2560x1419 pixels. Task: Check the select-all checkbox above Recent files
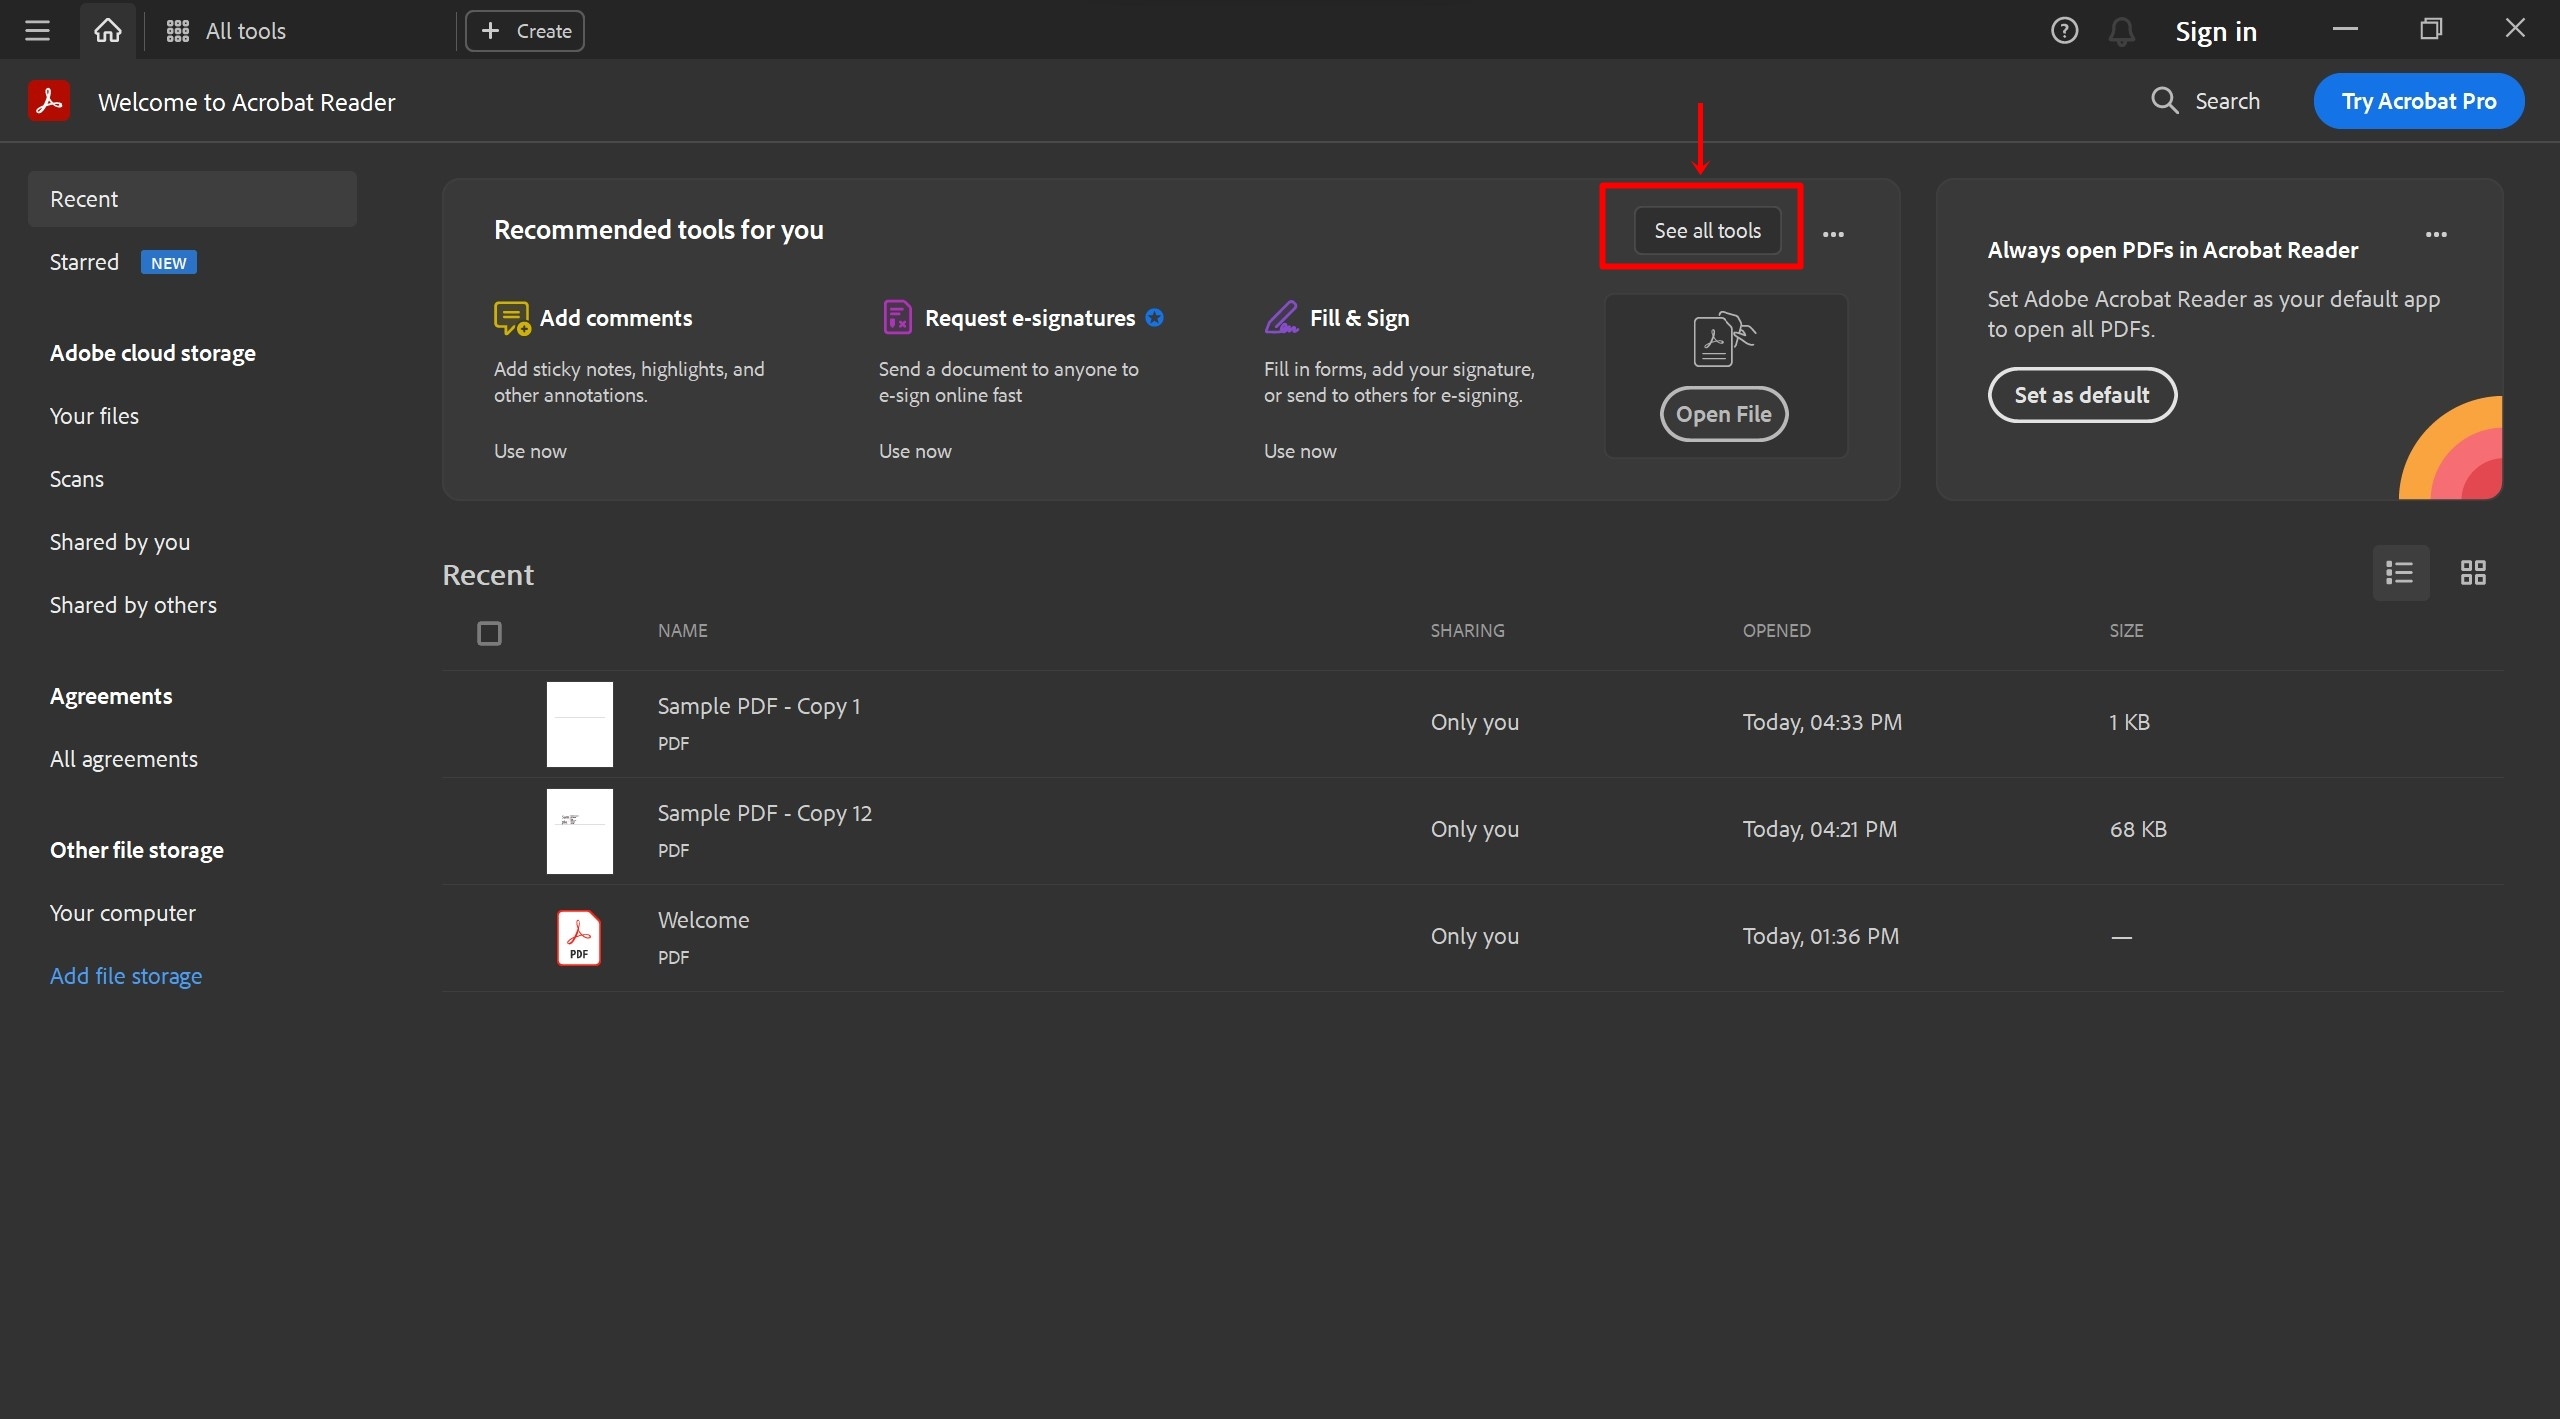489,632
